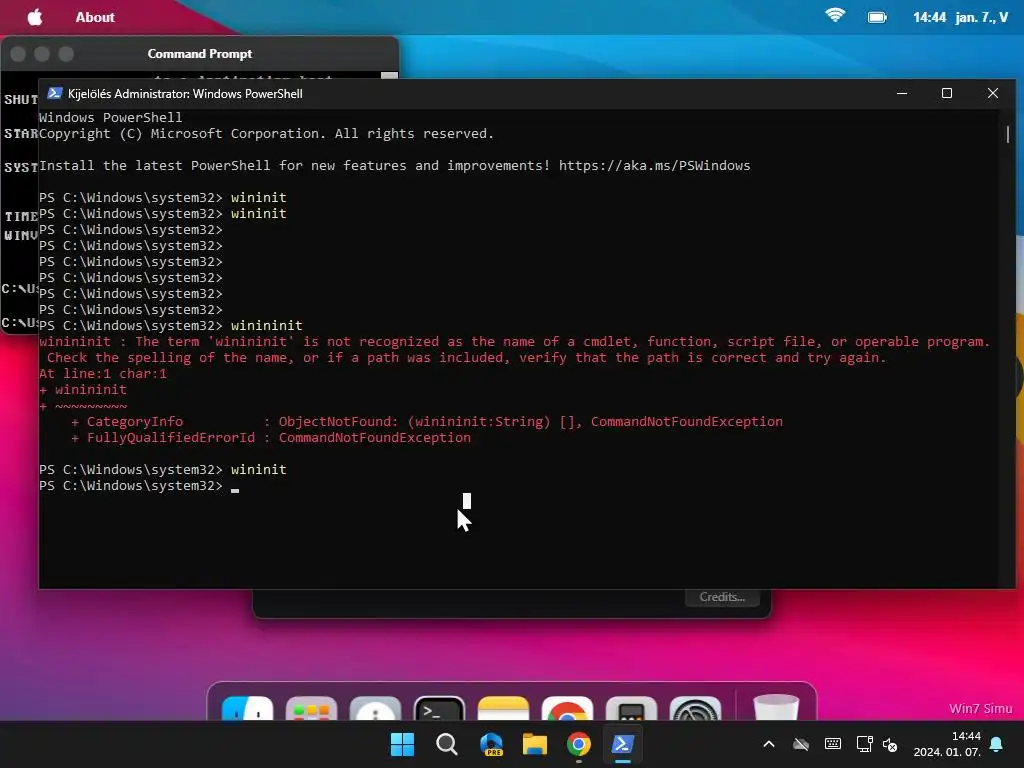Open the Apple menu

[35, 17]
